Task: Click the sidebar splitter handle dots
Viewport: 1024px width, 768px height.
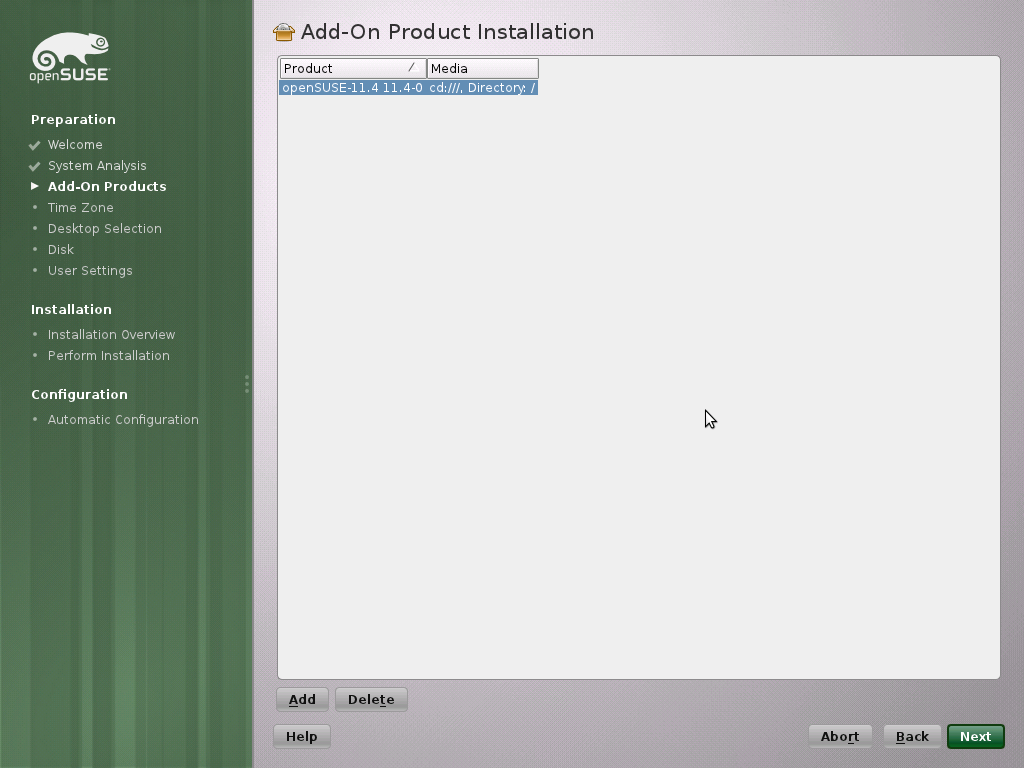Action: [247, 384]
